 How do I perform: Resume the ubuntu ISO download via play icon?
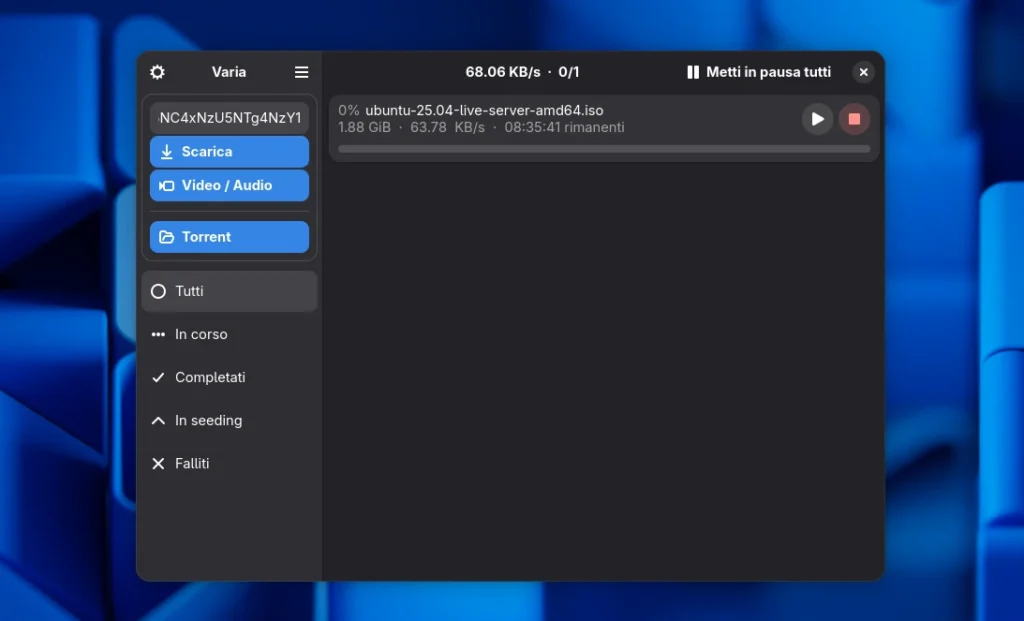(817, 118)
